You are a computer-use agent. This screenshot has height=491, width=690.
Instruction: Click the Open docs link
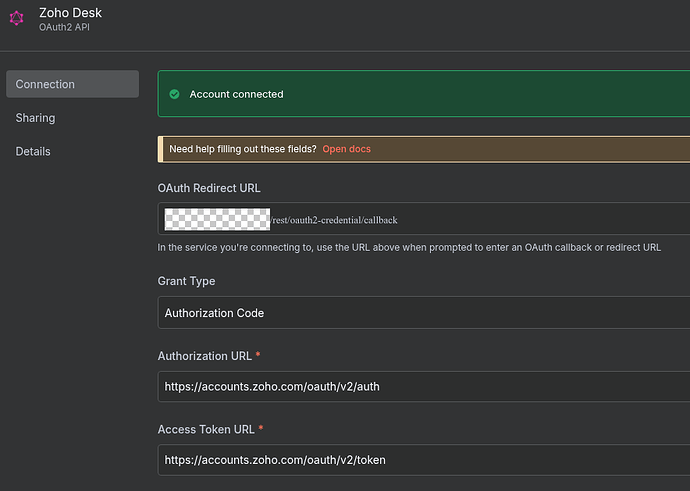click(346, 149)
